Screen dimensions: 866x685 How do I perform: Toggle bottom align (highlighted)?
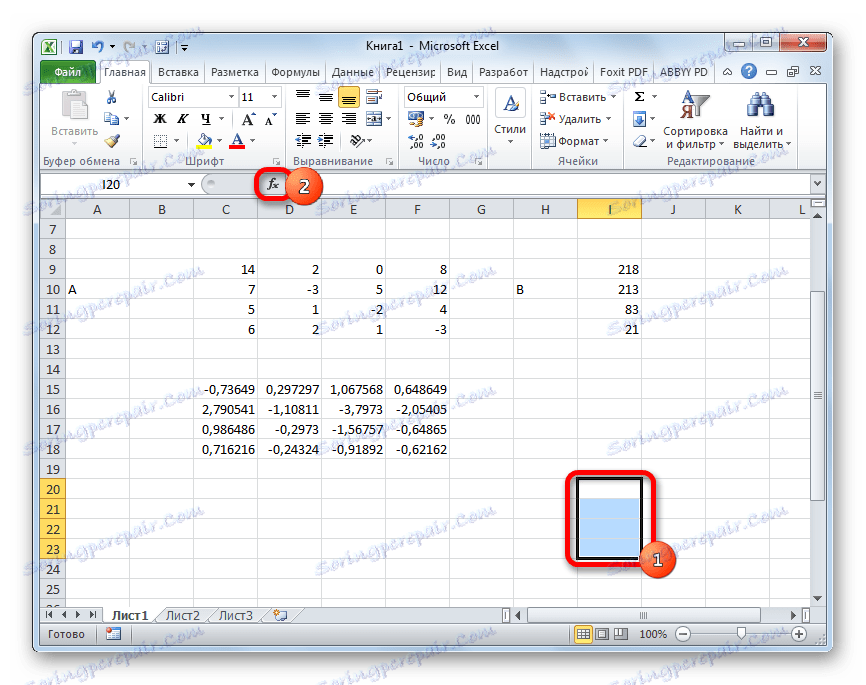pyautogui.click(x=349, y=98)
